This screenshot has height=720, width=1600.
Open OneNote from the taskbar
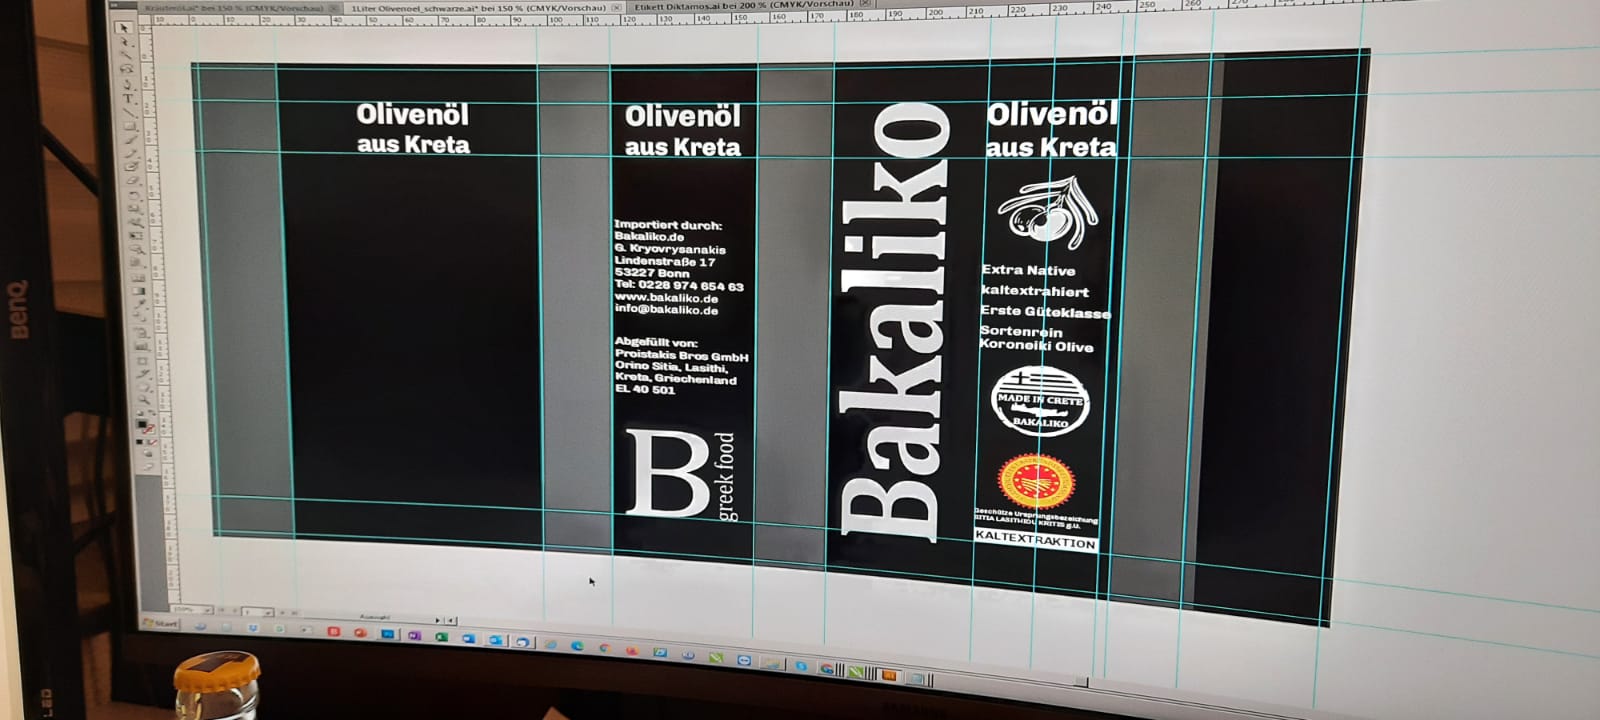[x=414, y=635]
